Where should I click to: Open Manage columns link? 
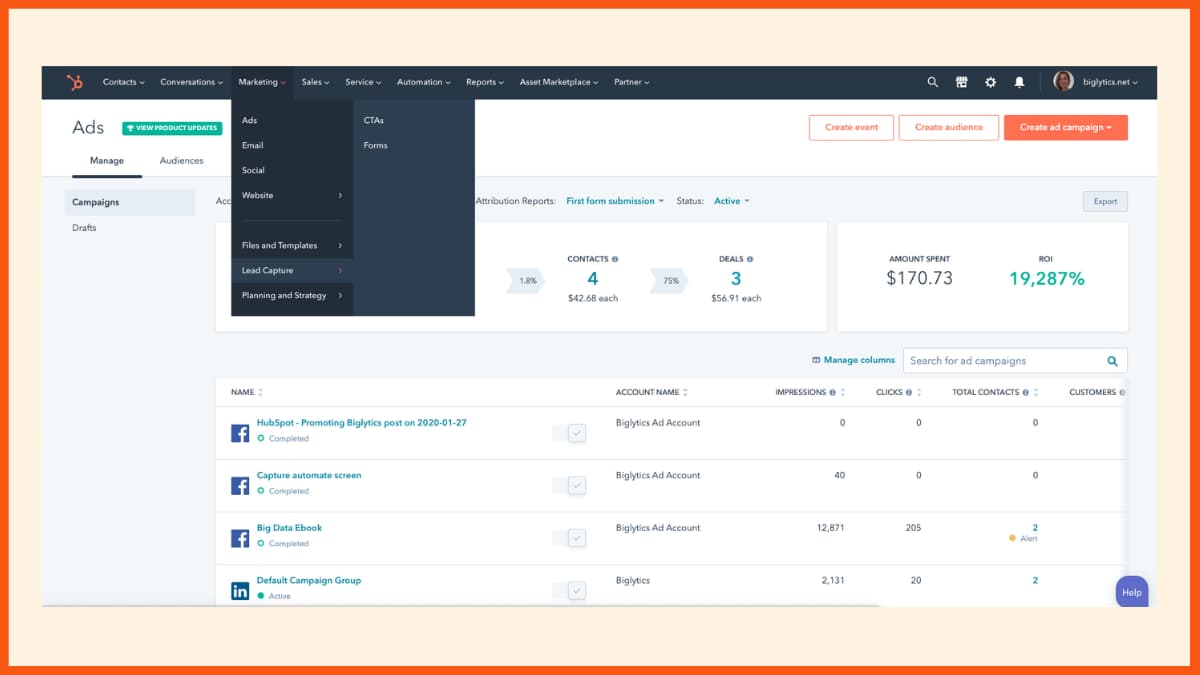point(854,360)
